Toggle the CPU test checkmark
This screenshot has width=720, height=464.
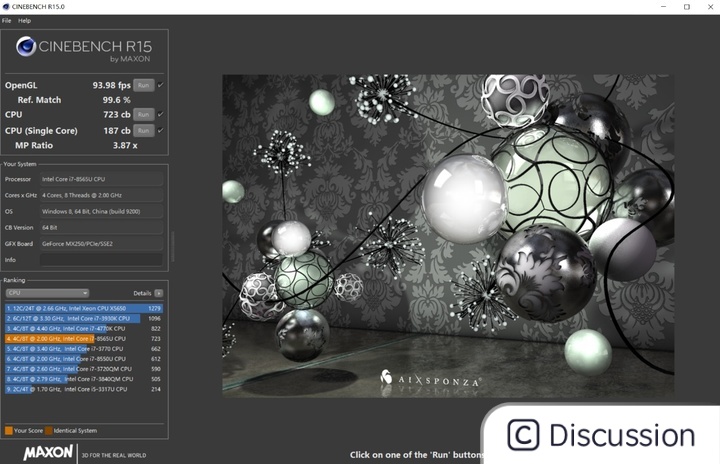click(160, 114)
